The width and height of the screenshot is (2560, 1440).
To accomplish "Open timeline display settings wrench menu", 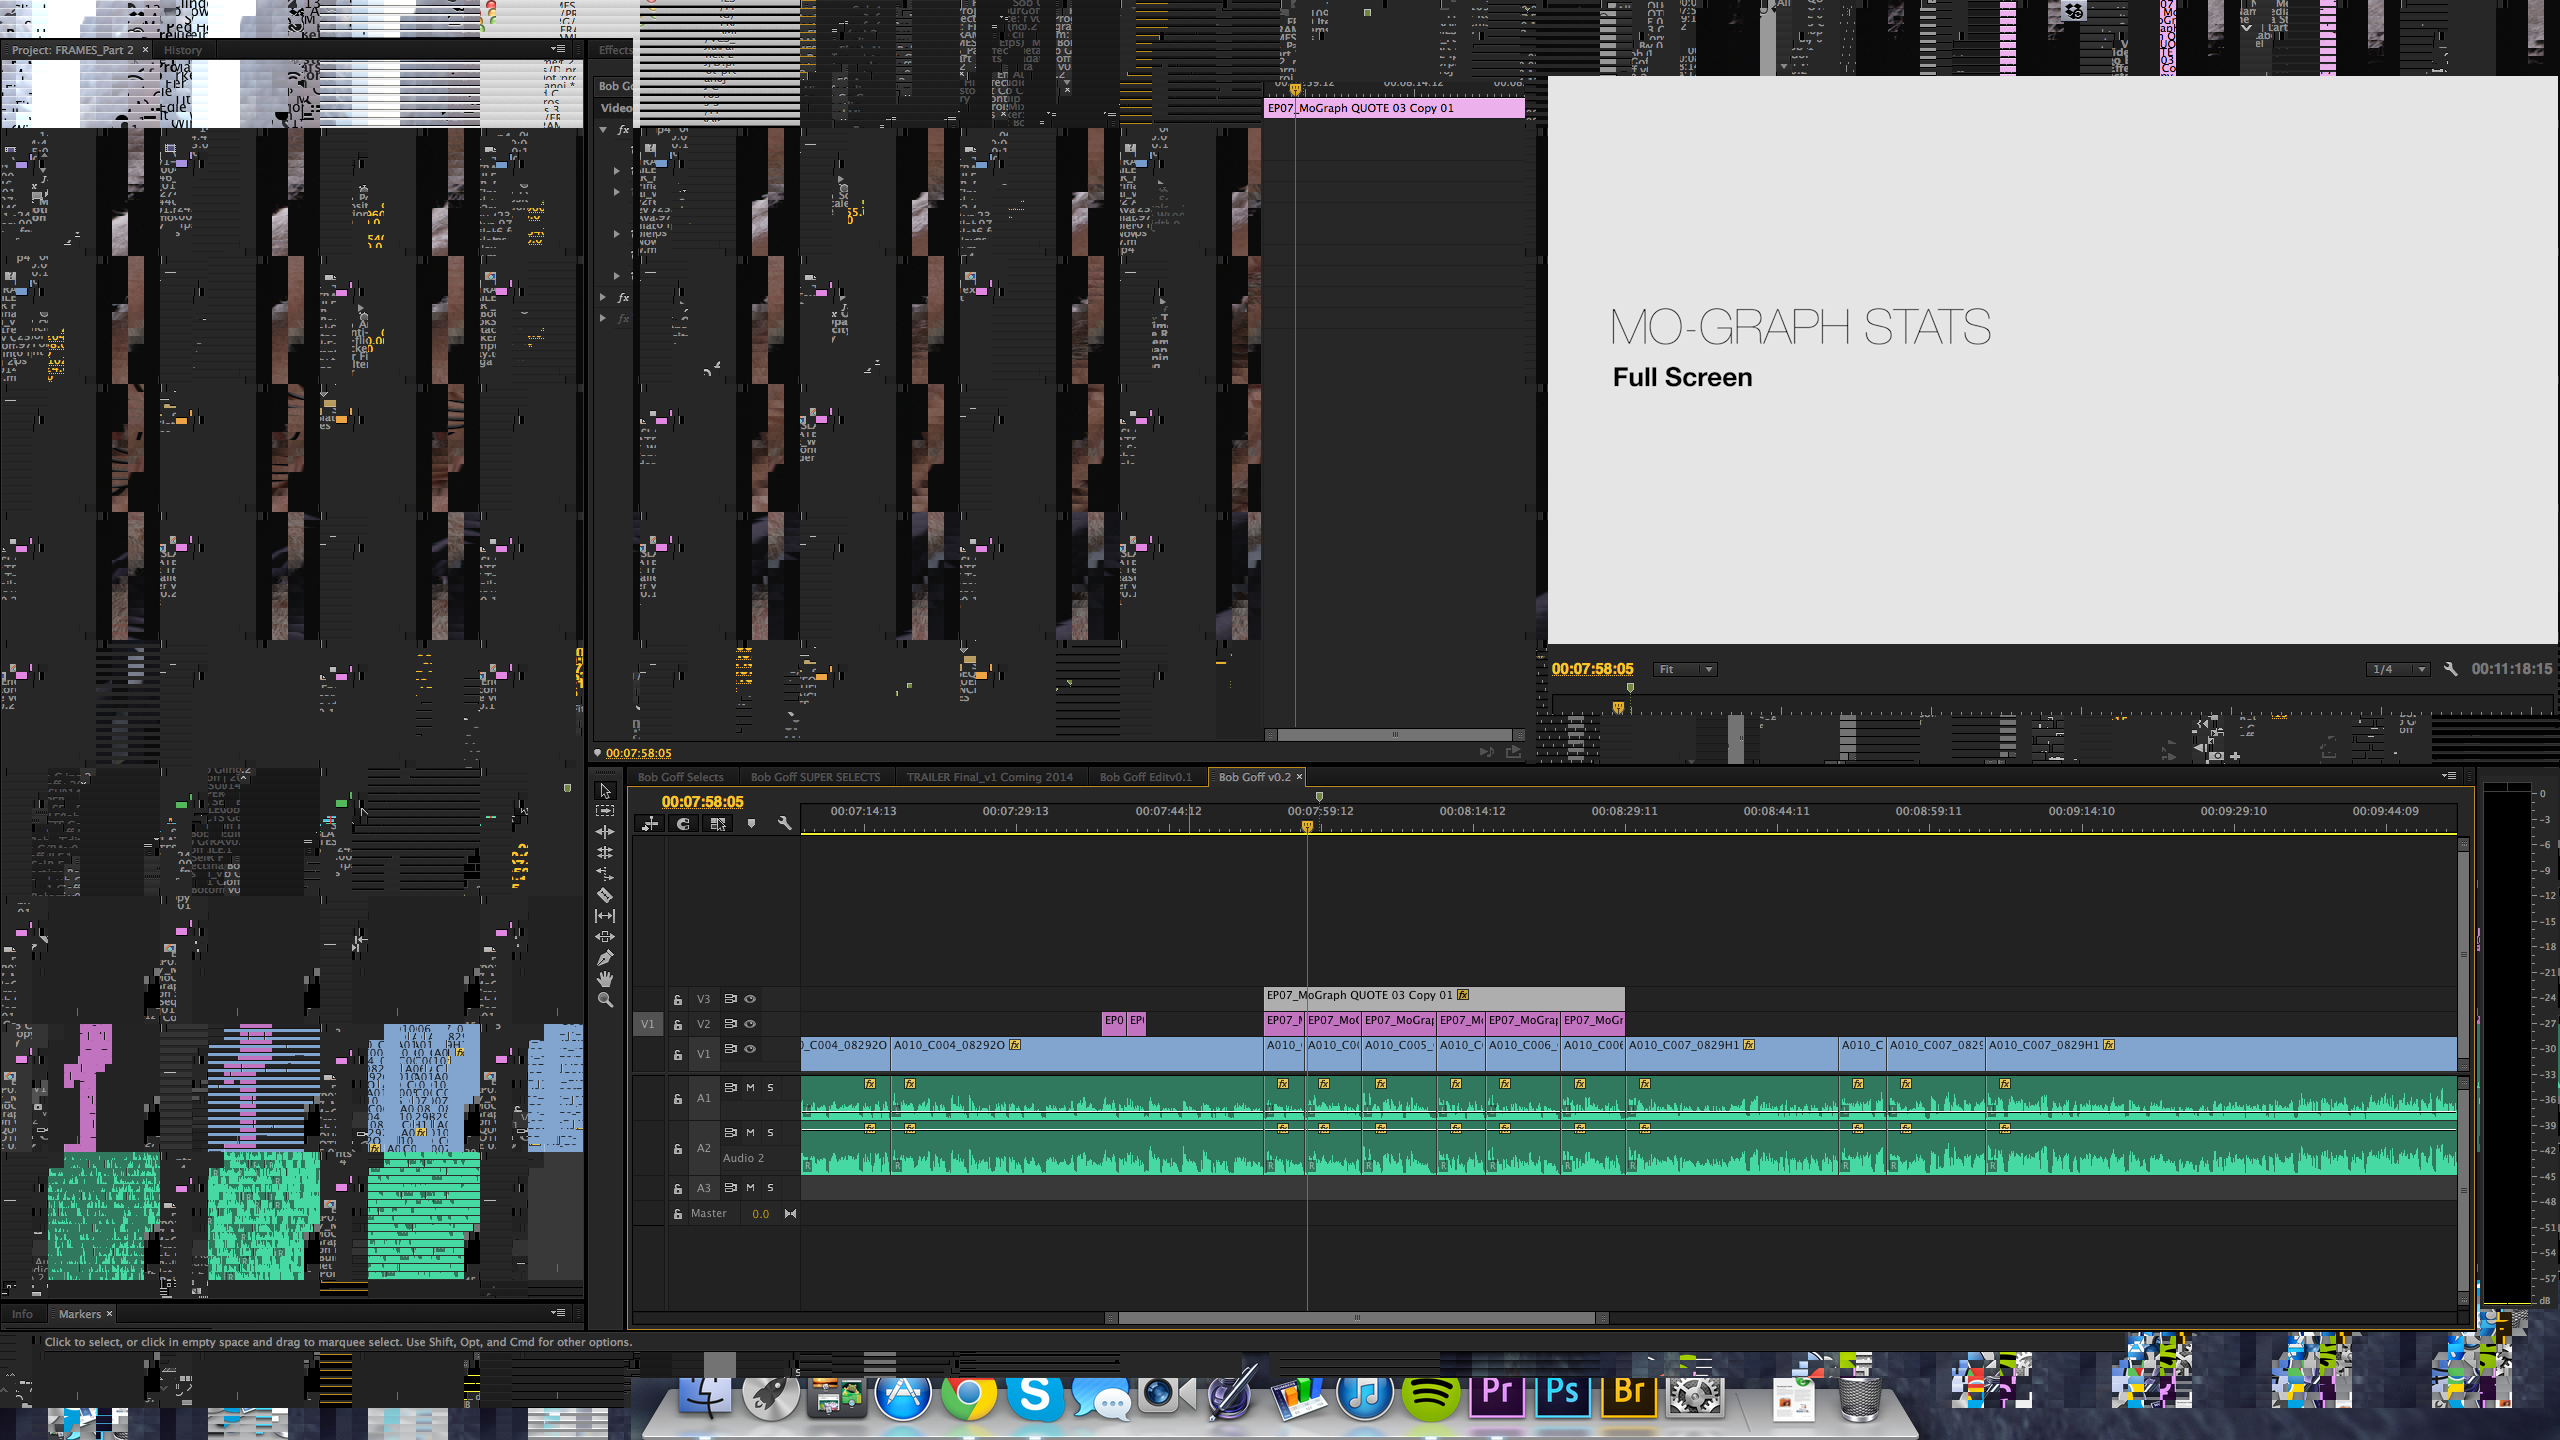I will point(785,824).
